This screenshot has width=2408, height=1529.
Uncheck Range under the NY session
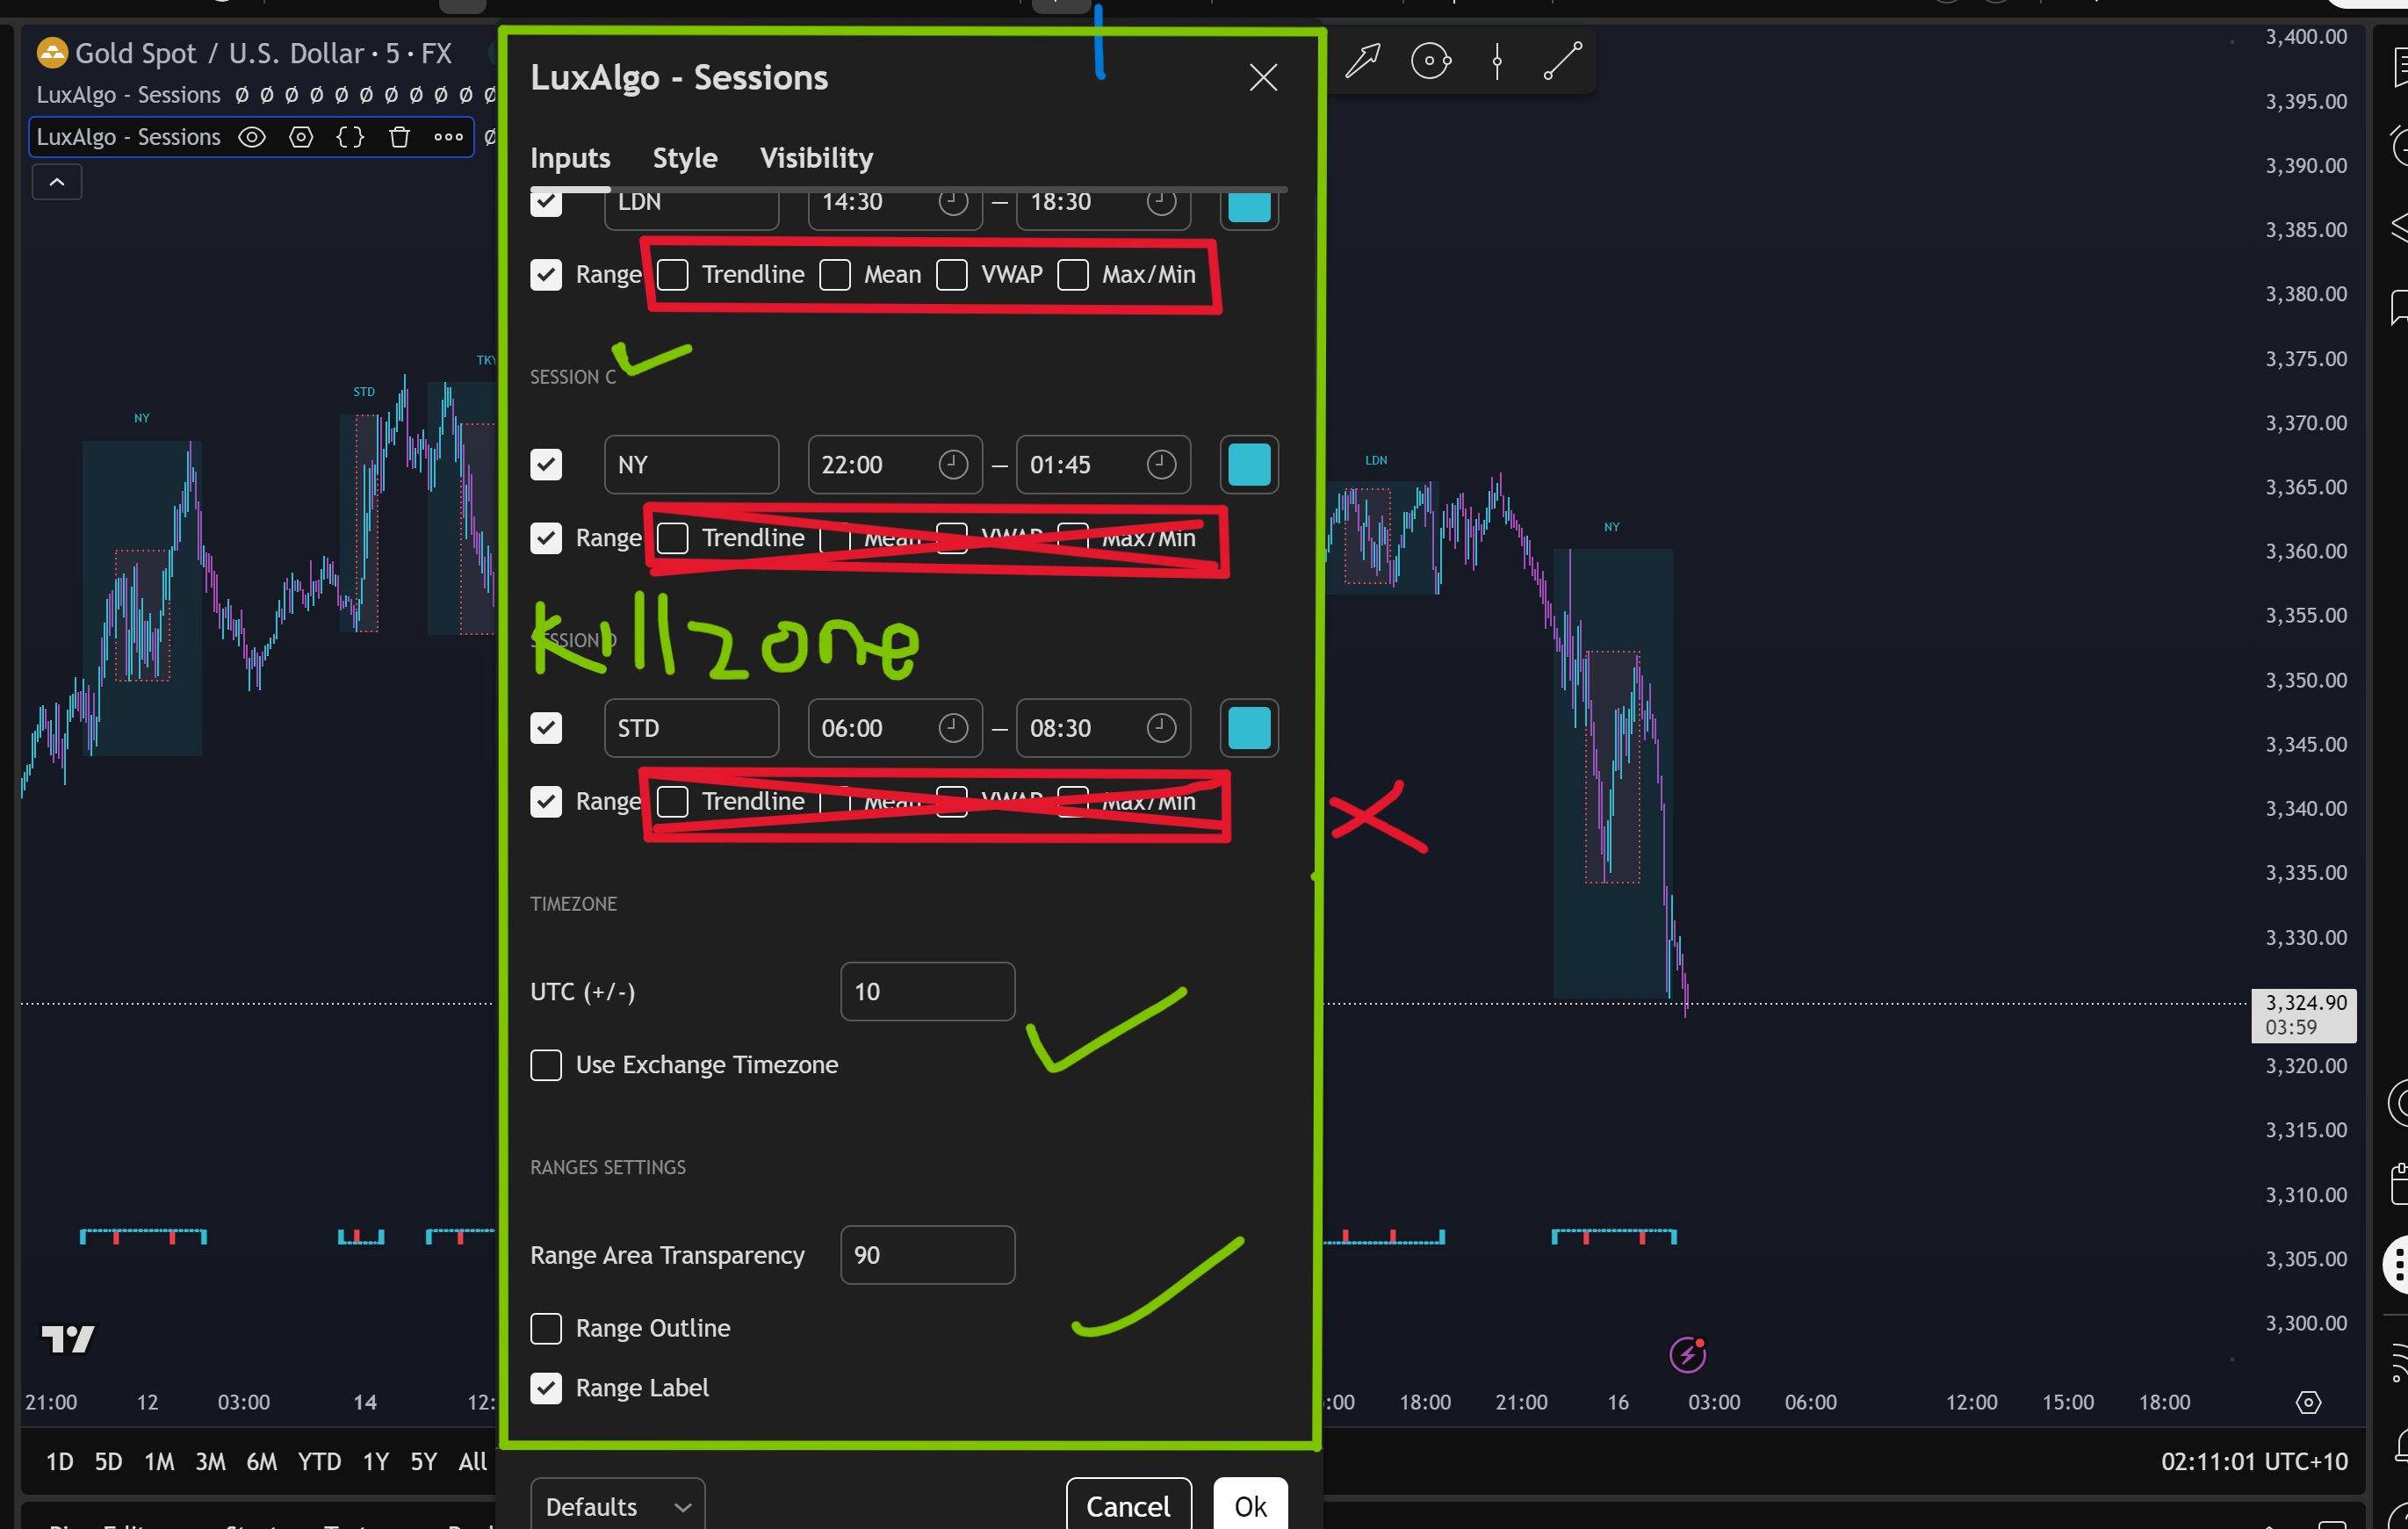[x=546, y=538]
